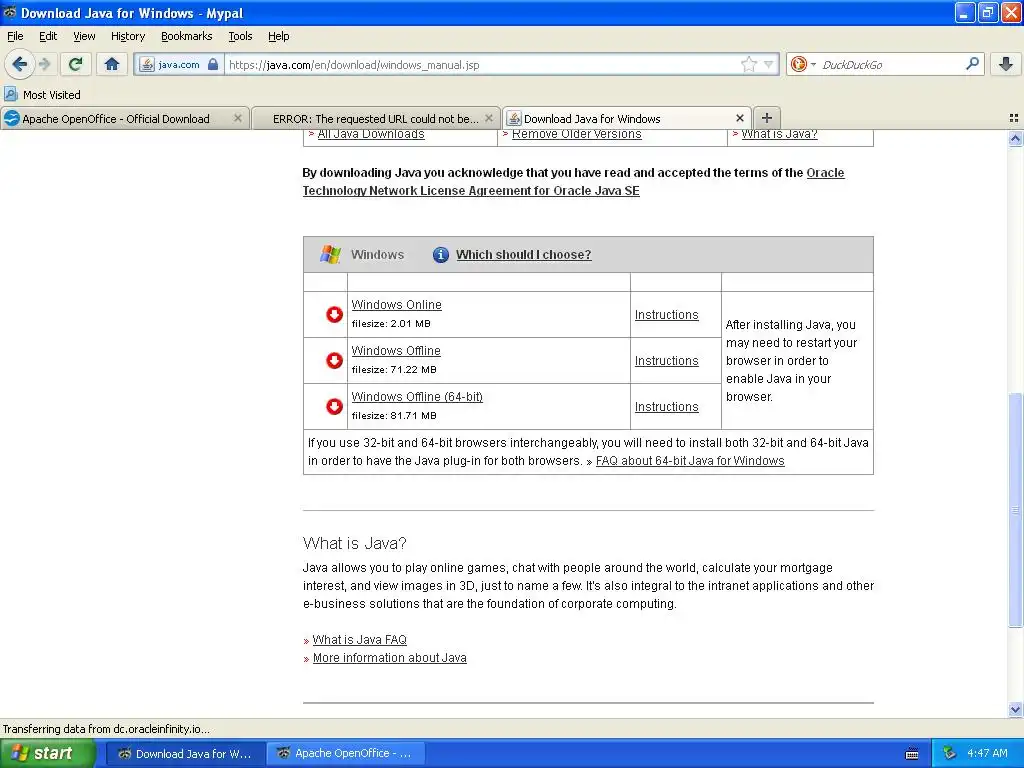Download the Windows Offline 71.22 MB link

tap(396, 351)
